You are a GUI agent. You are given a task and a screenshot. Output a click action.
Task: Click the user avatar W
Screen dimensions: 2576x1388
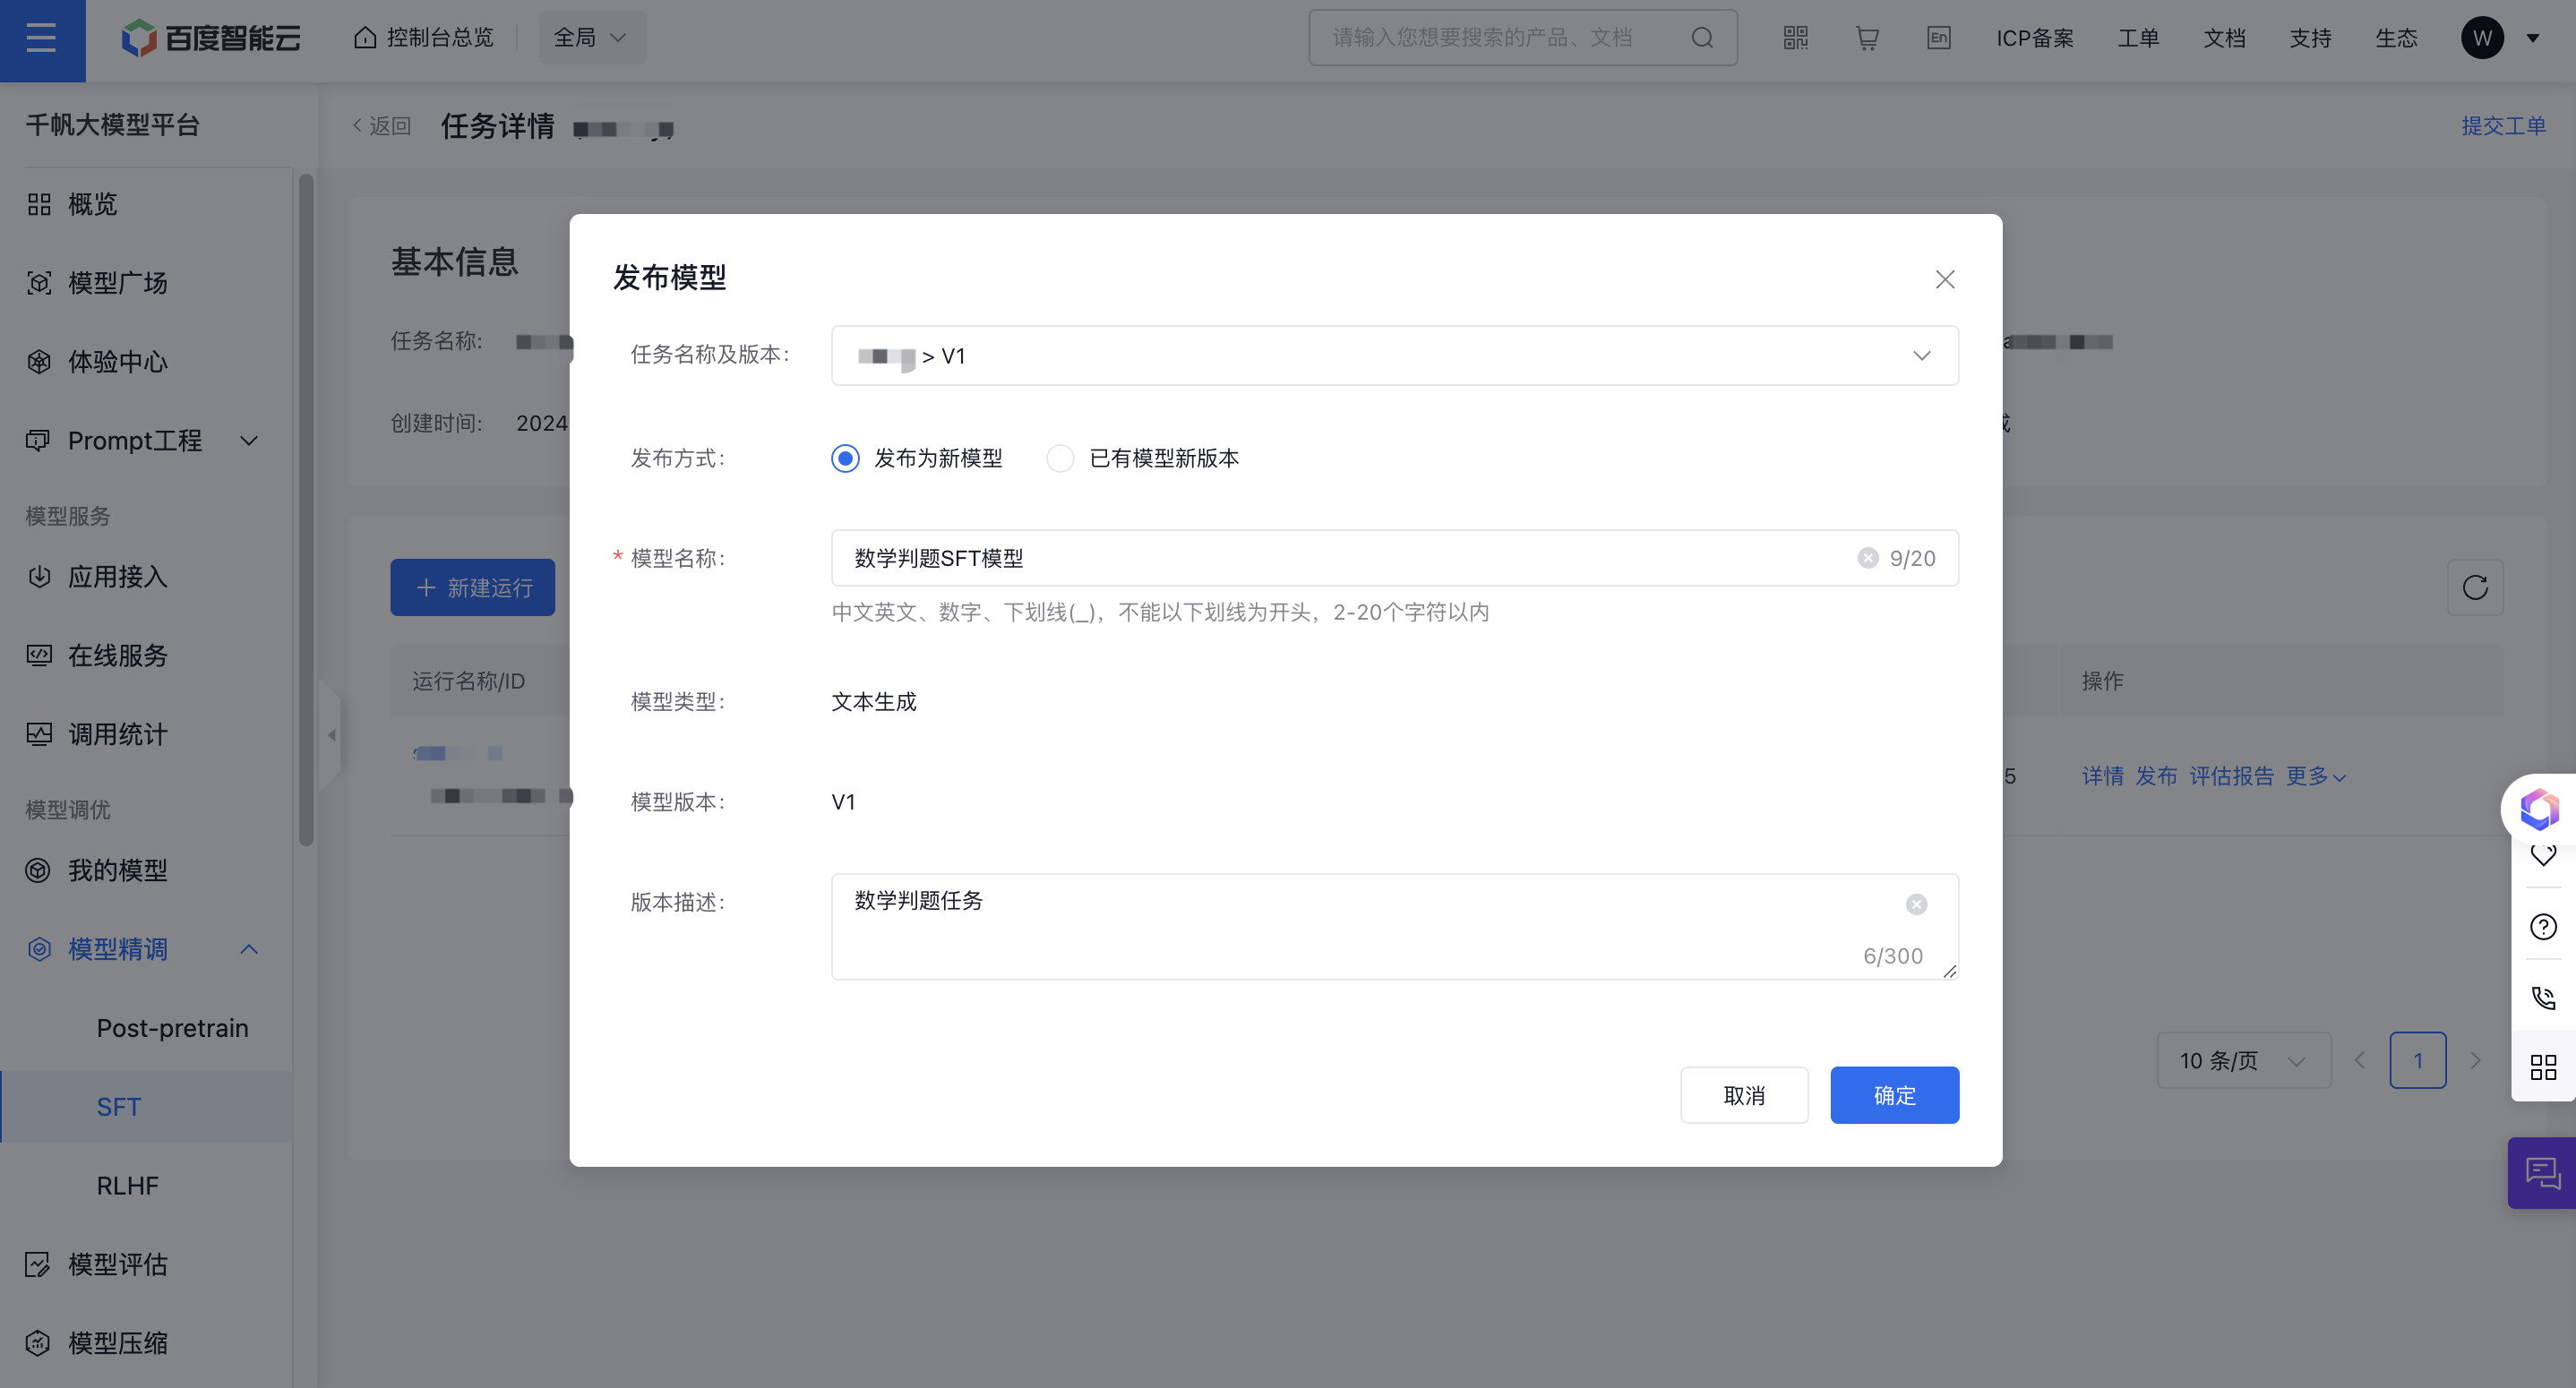2482,38
